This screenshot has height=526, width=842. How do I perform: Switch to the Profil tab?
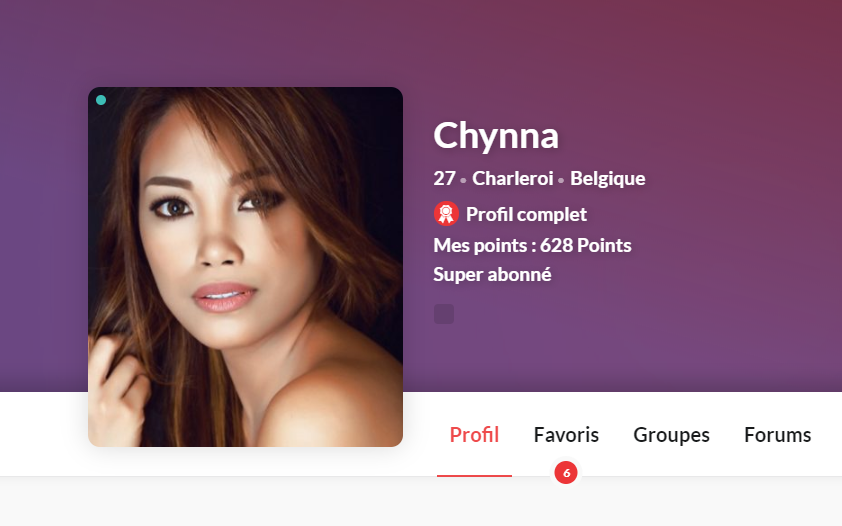tap(474, 435)
